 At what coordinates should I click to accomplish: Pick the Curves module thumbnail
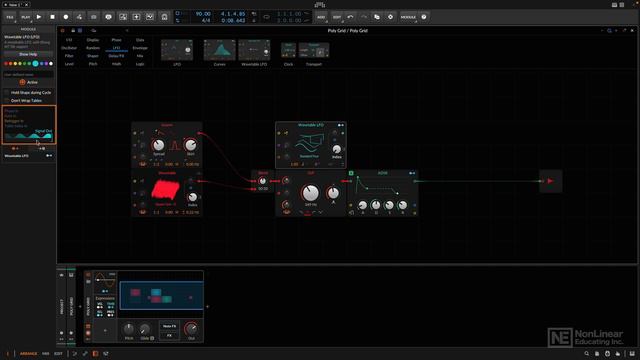pos(220,50)
